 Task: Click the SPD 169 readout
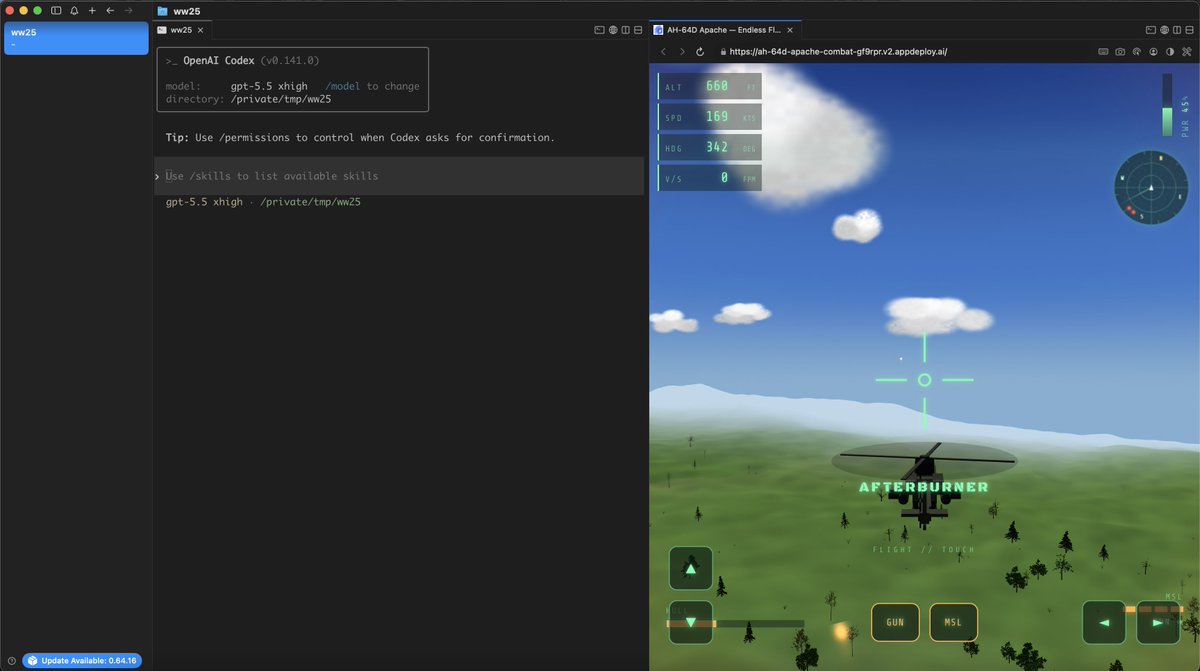pos(709,117)
